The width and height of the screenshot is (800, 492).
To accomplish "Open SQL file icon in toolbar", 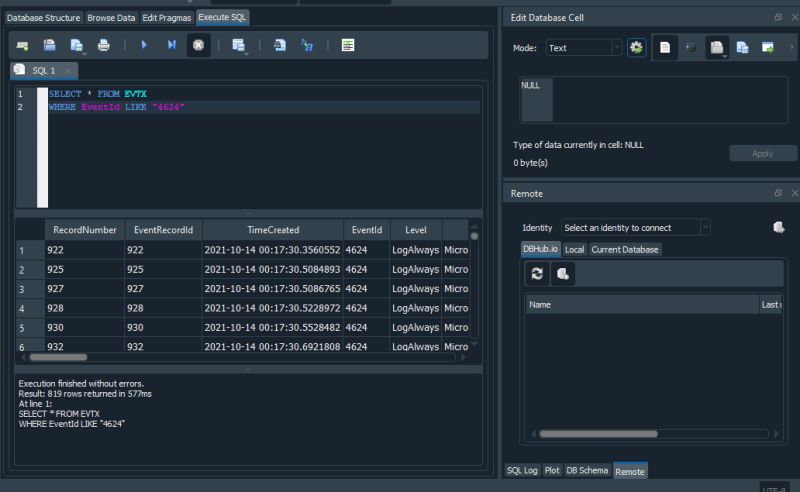I will tap(49, 45).
